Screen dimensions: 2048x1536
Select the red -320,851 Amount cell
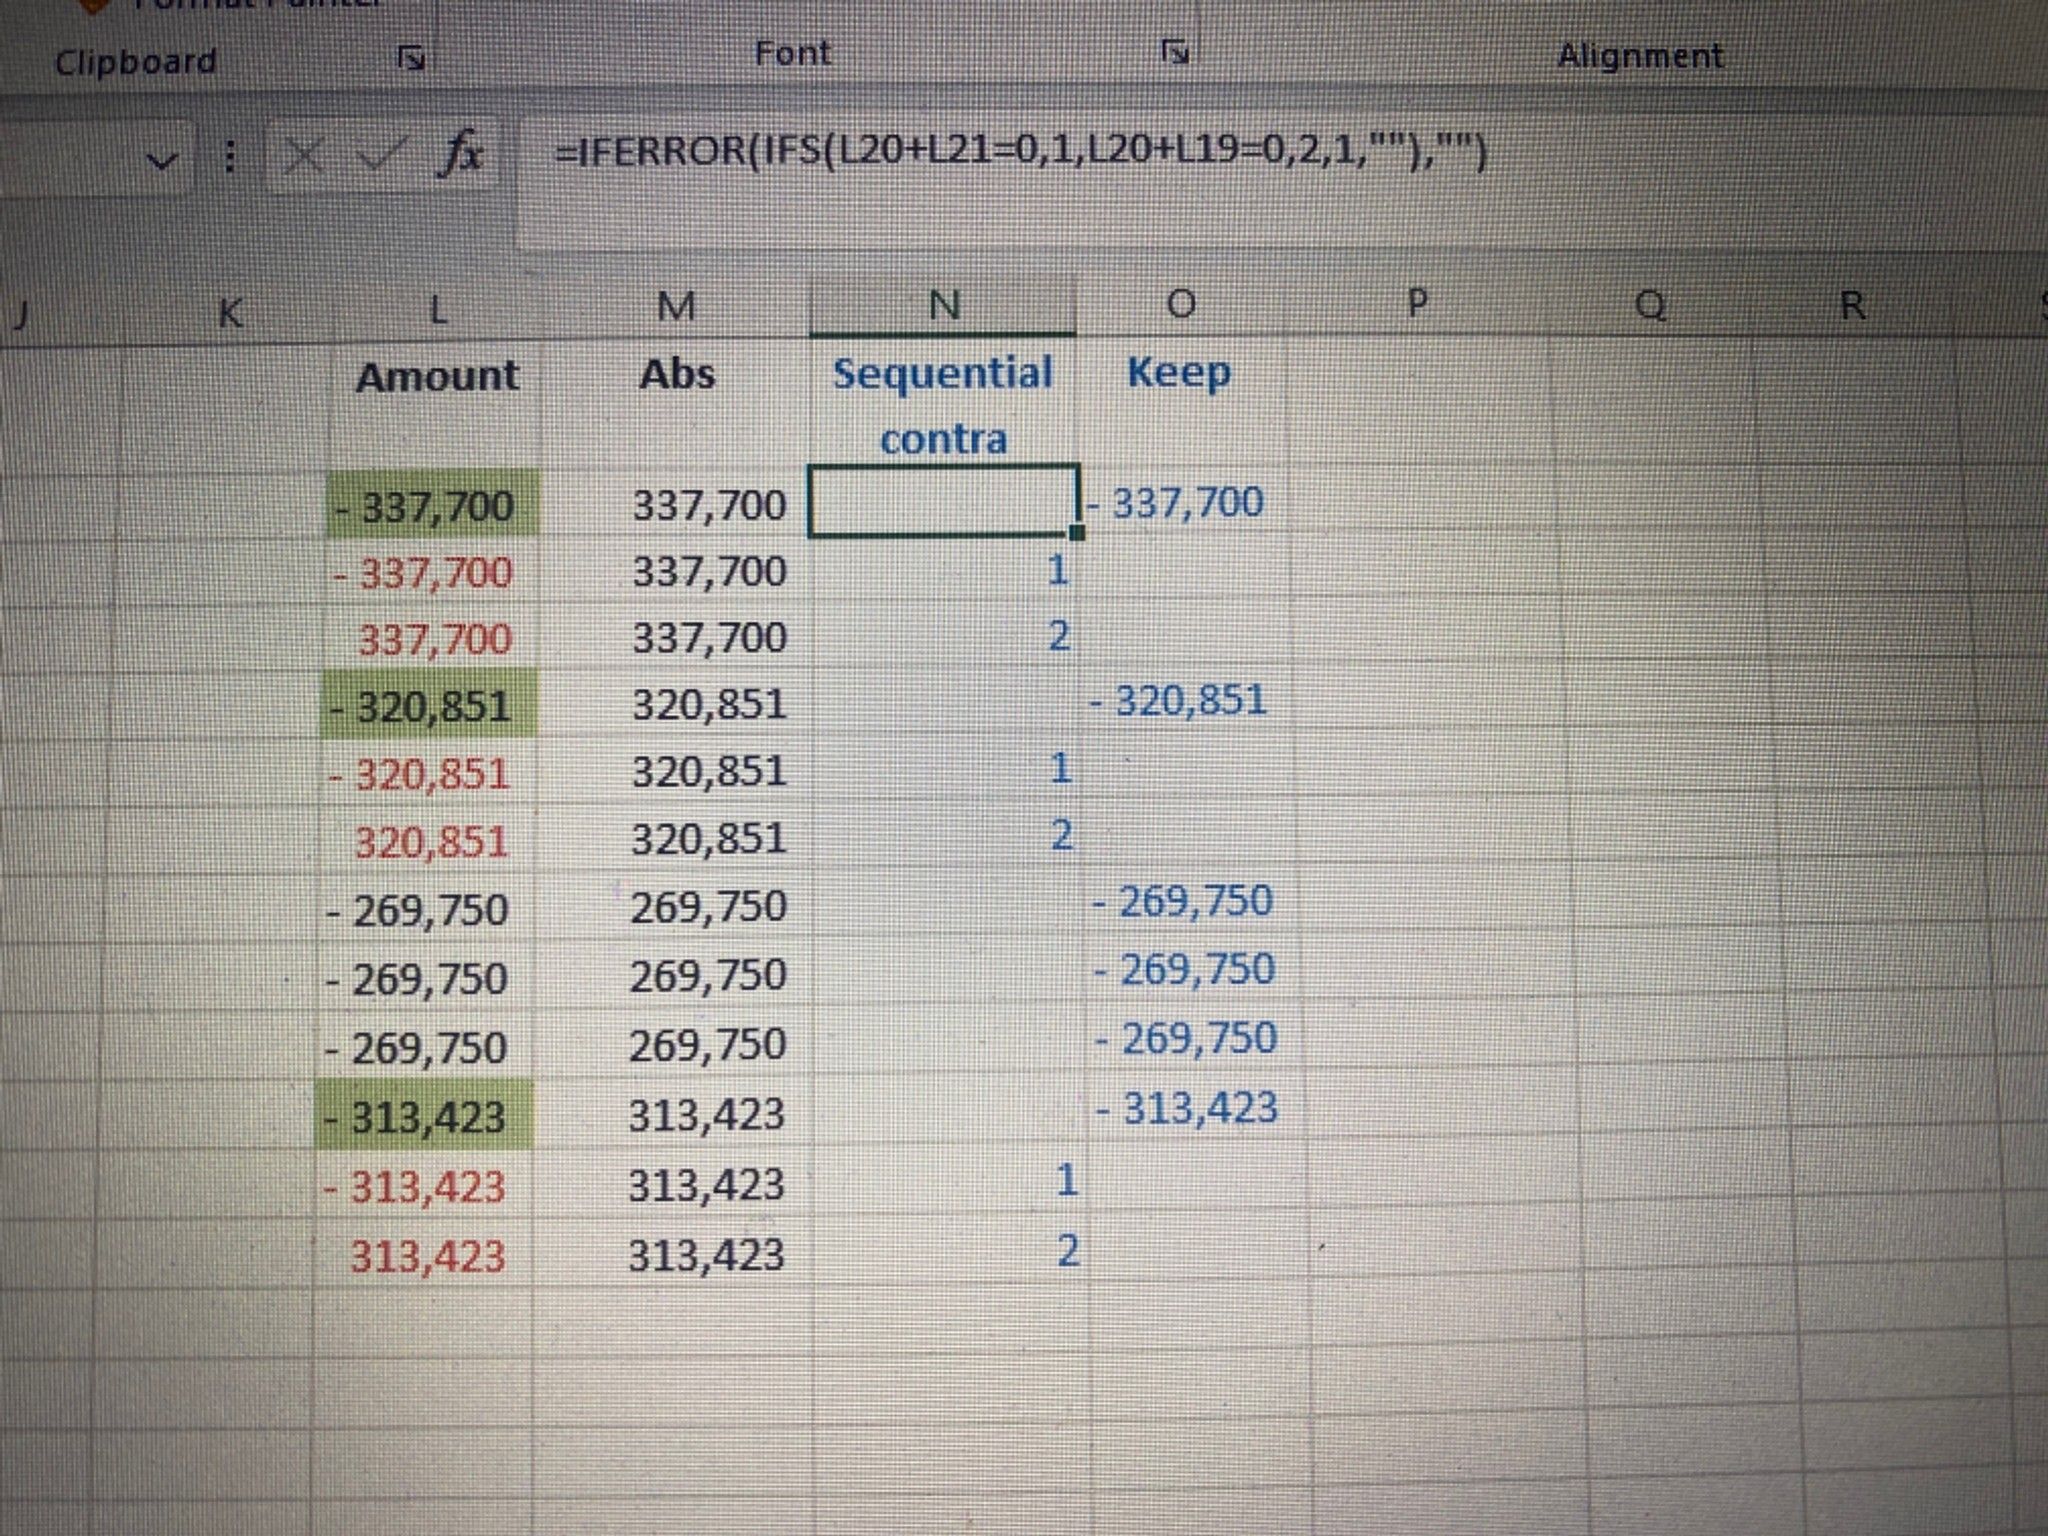coord(428,774)
